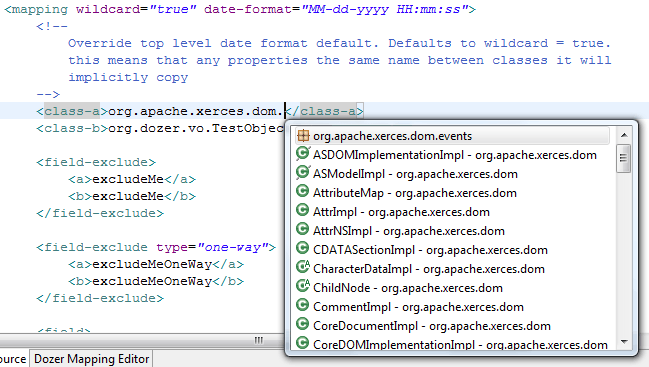The width and height of the screenshot is (649, 367).
Task: Click the AttributeMap class icon
Action: [x=303, y=192]
